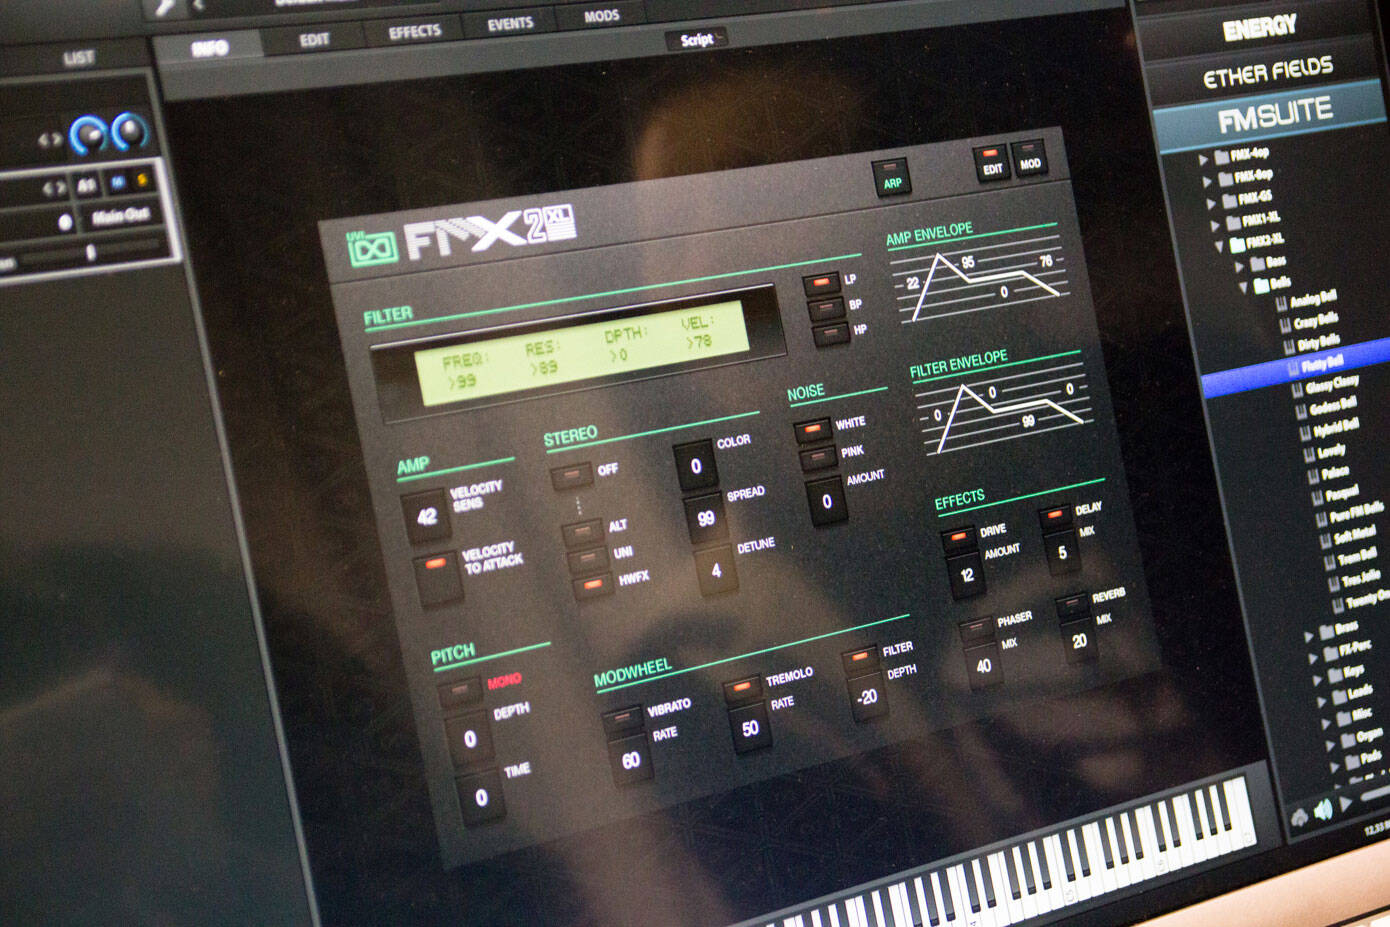The width and height of the screenshot is (1390, 927).
Task: Click the volume slider under Main Out
Action: (90, 252)
